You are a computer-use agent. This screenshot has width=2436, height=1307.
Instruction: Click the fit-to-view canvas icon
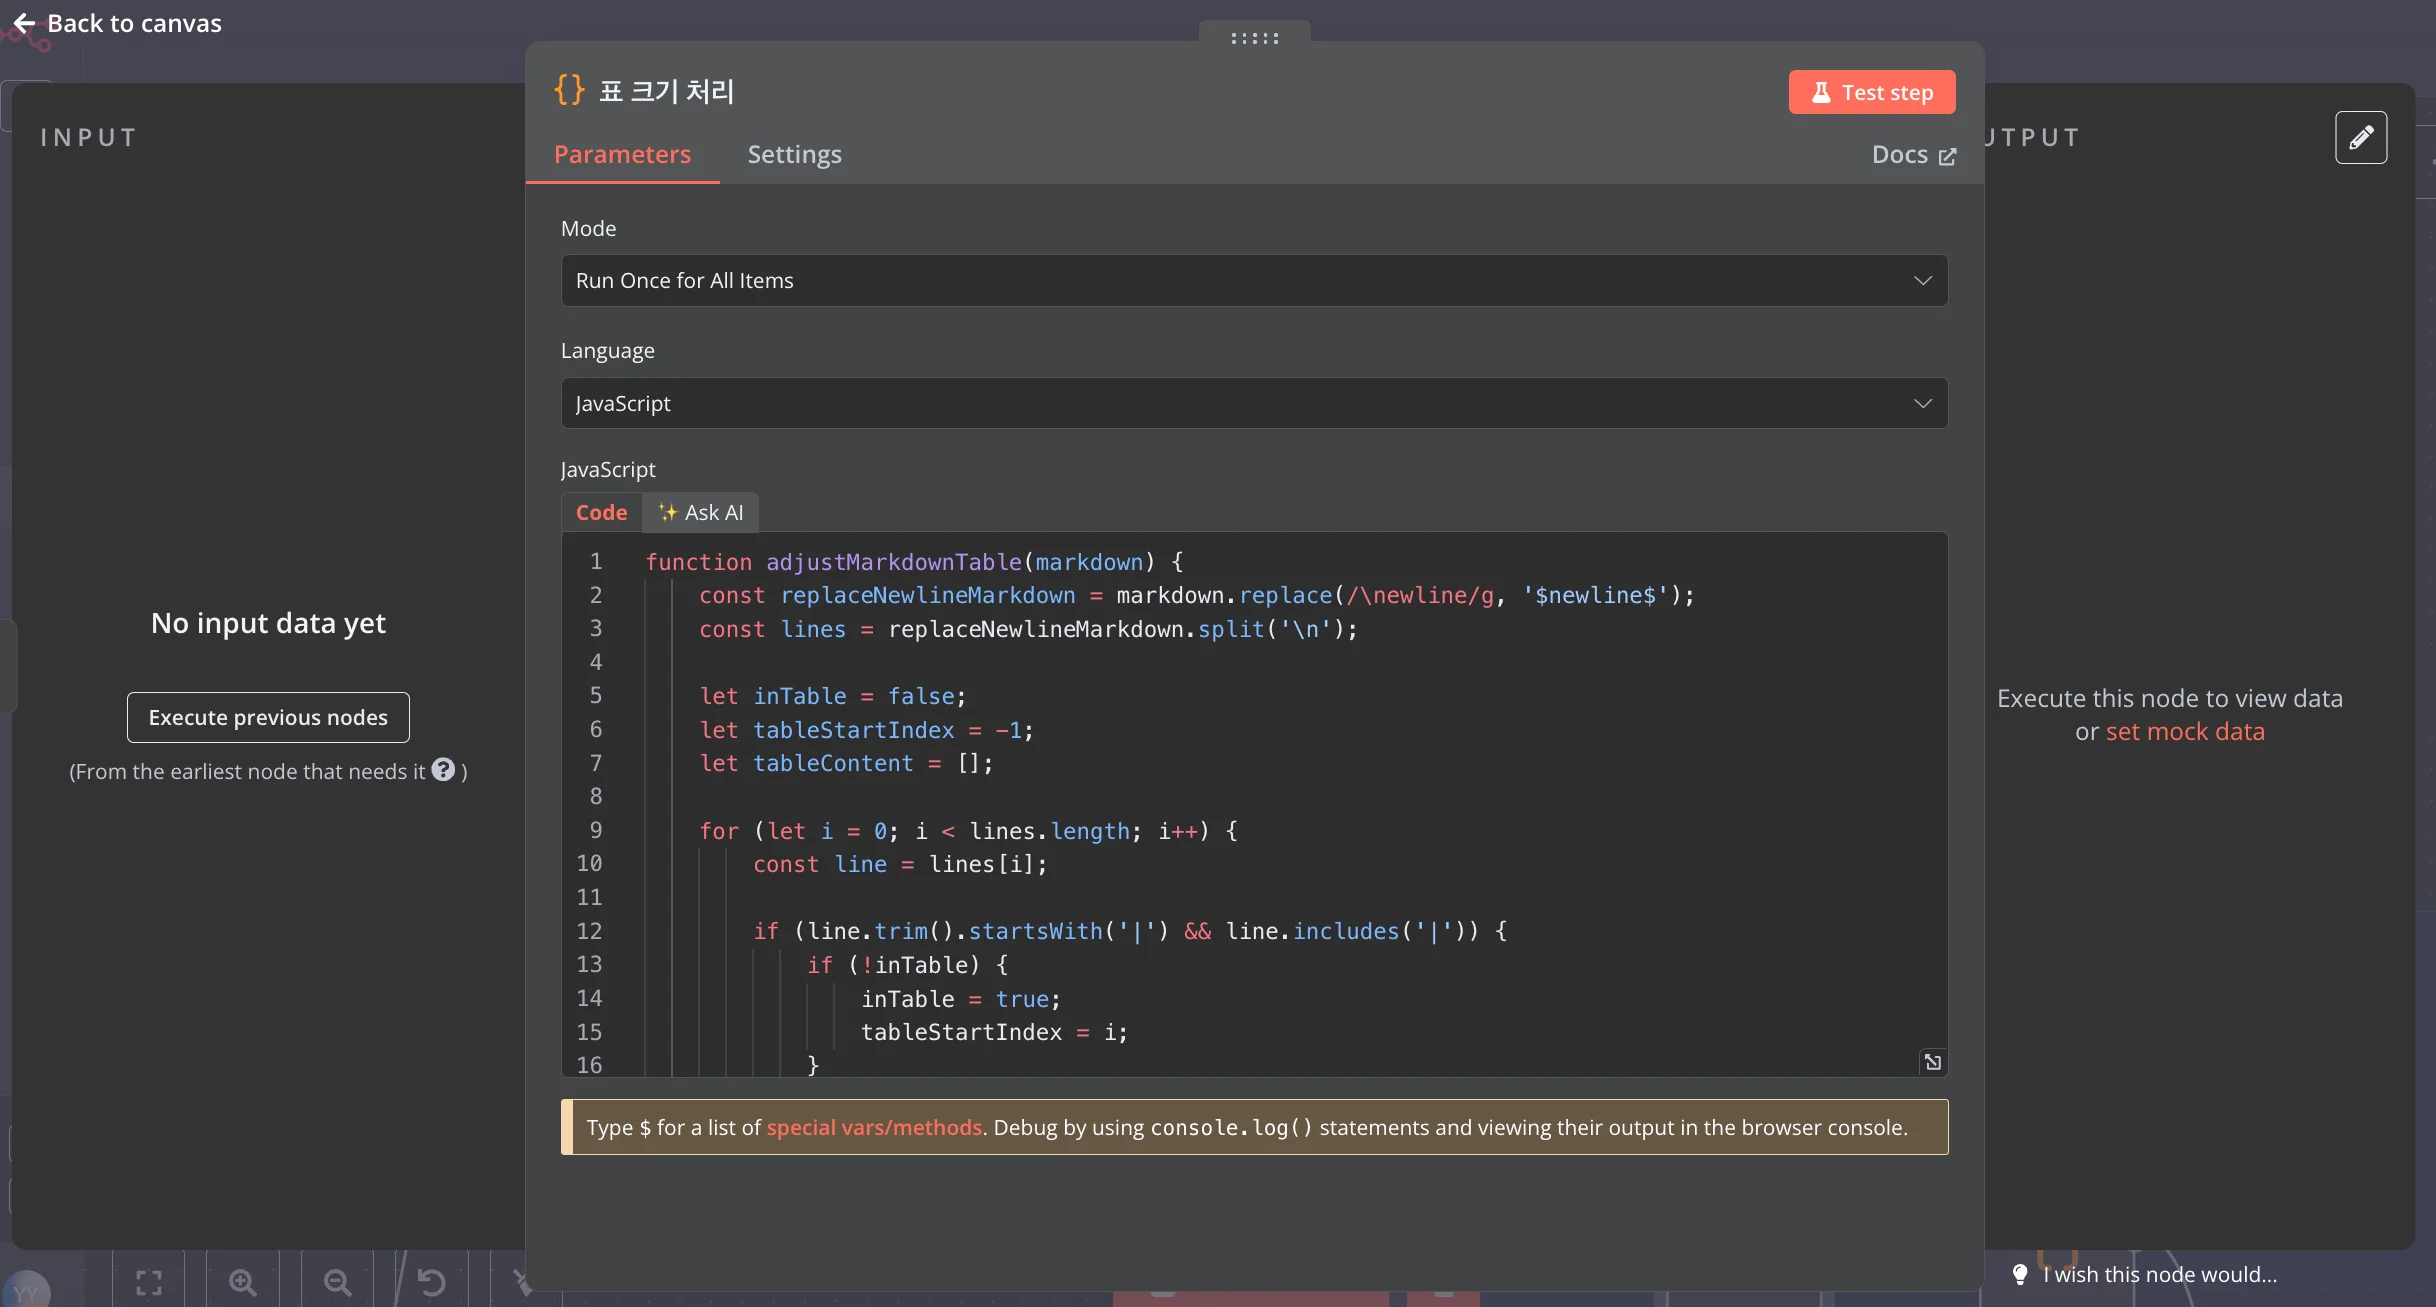point(149,1282)
